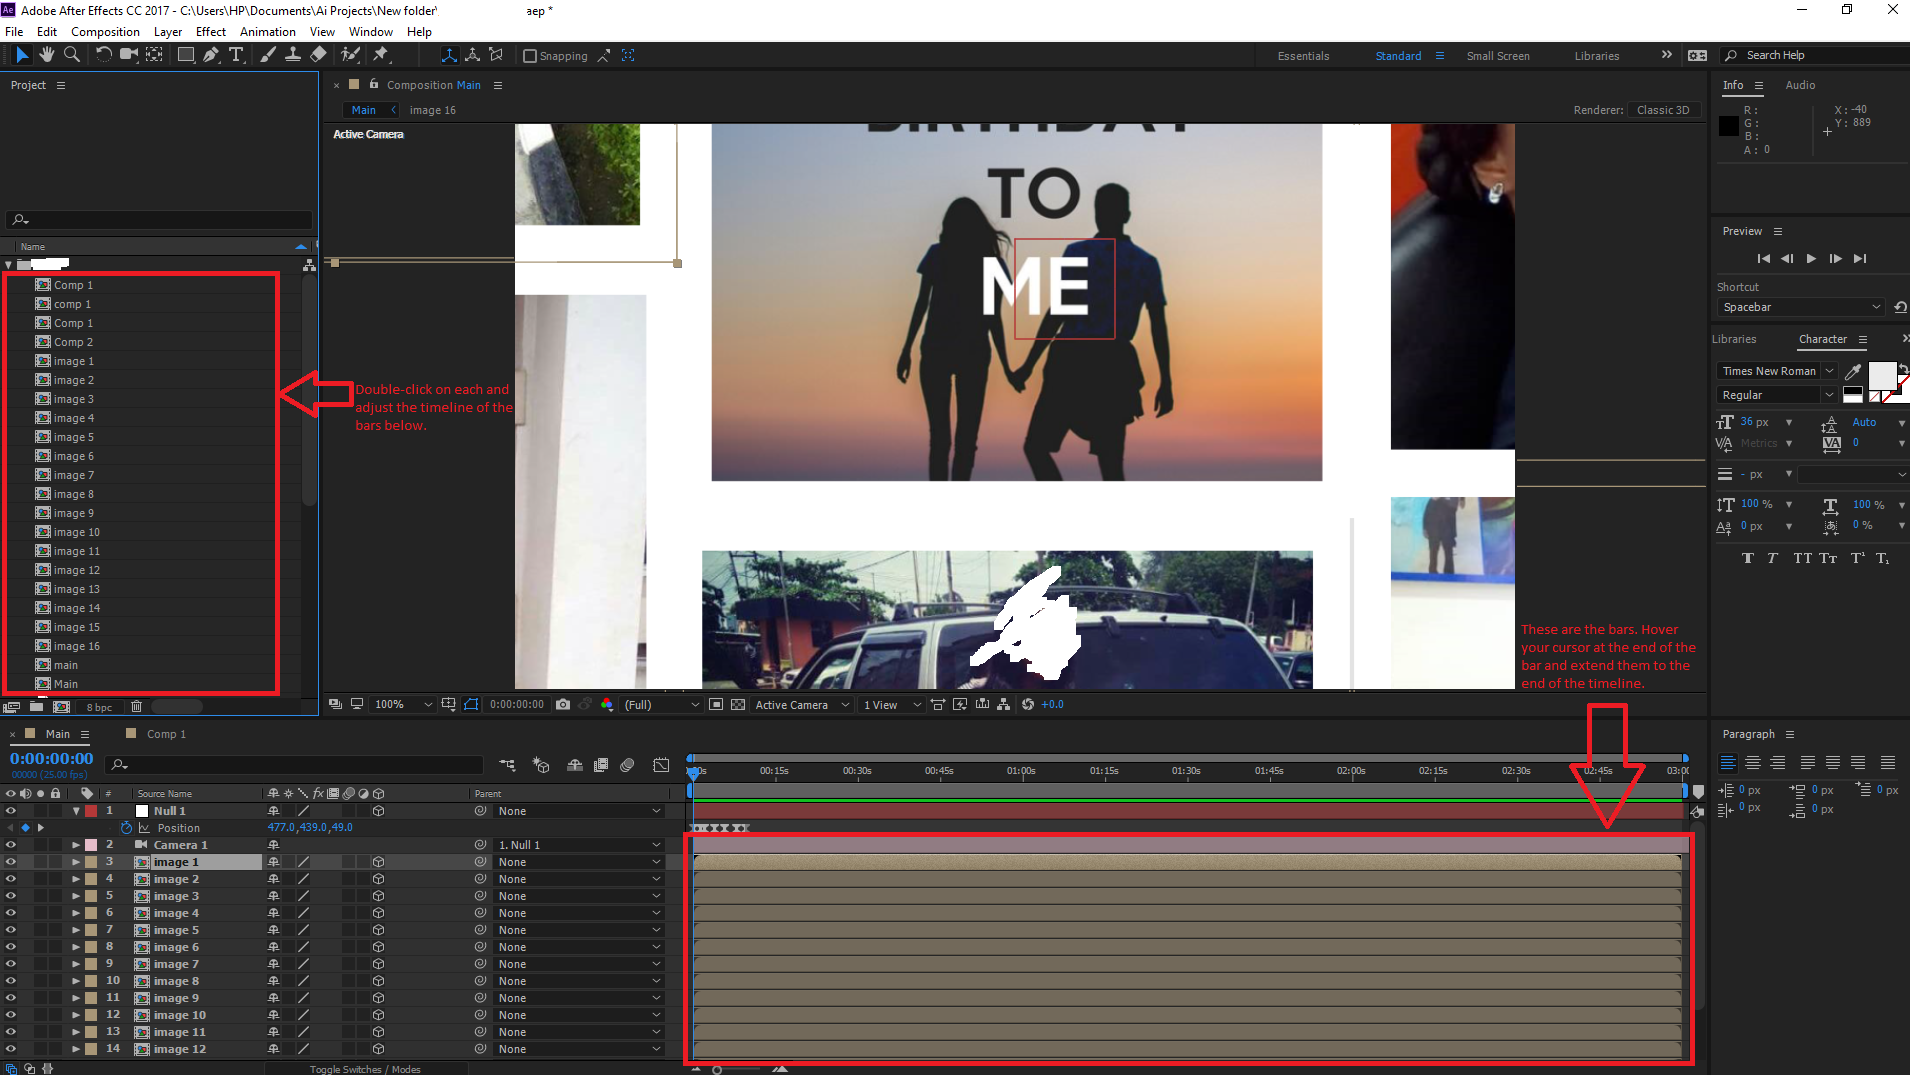Toggle Faux Bold in Character panel
This screenshot has width=1910, height=1075.
pyautogui.click(x=1747, y=558)
